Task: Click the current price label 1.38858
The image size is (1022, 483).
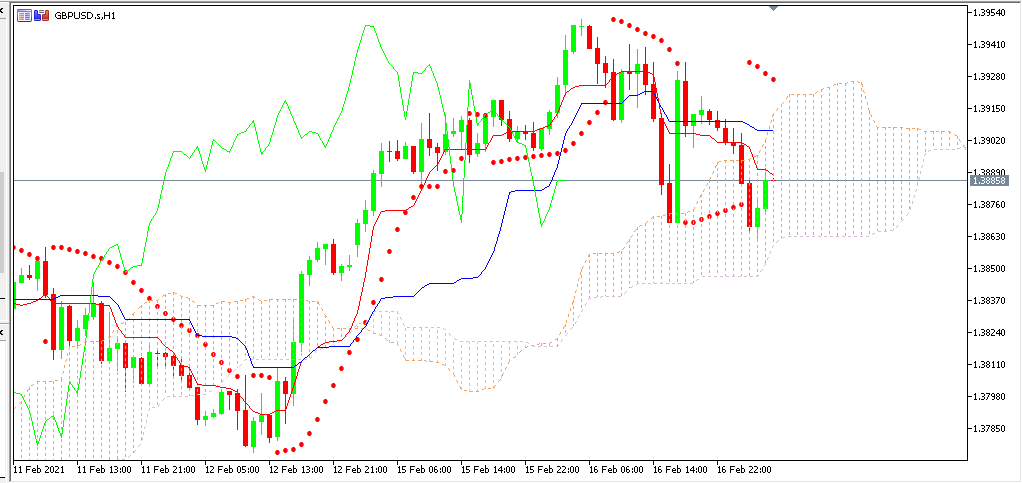Action: pyautogui.click(x=989, y=180)
